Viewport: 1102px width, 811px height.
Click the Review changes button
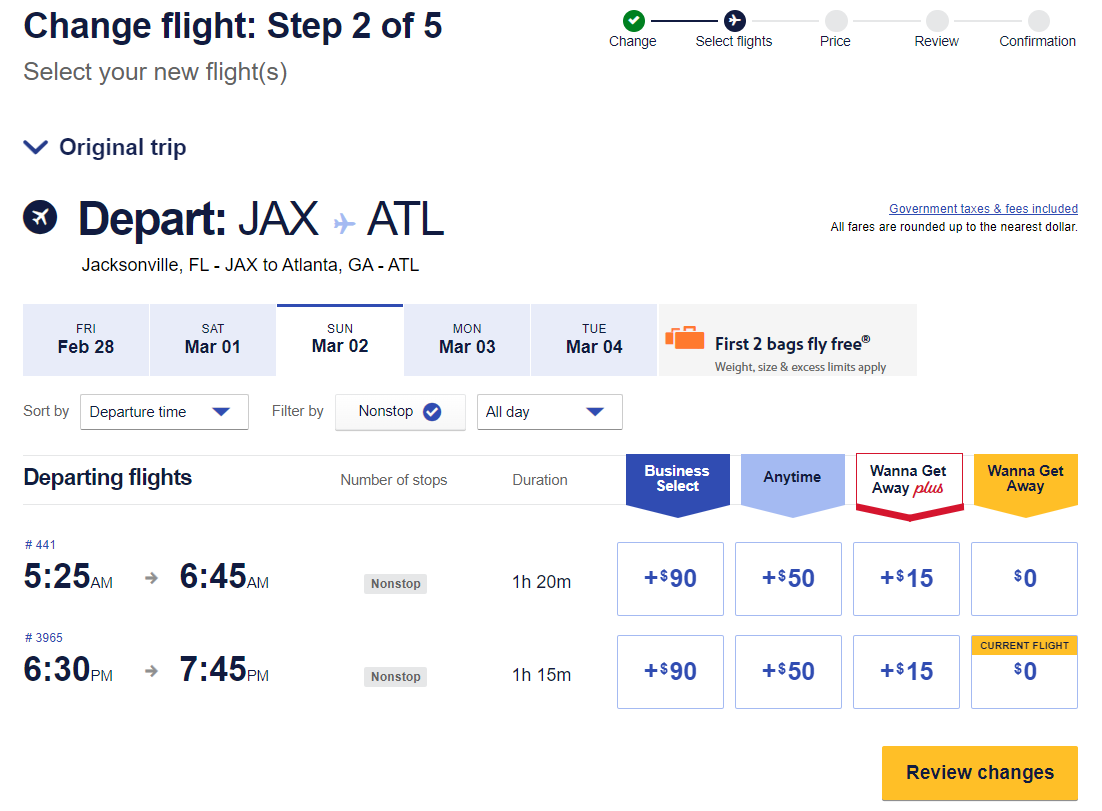pyautogui.click(x=979, y=773)
